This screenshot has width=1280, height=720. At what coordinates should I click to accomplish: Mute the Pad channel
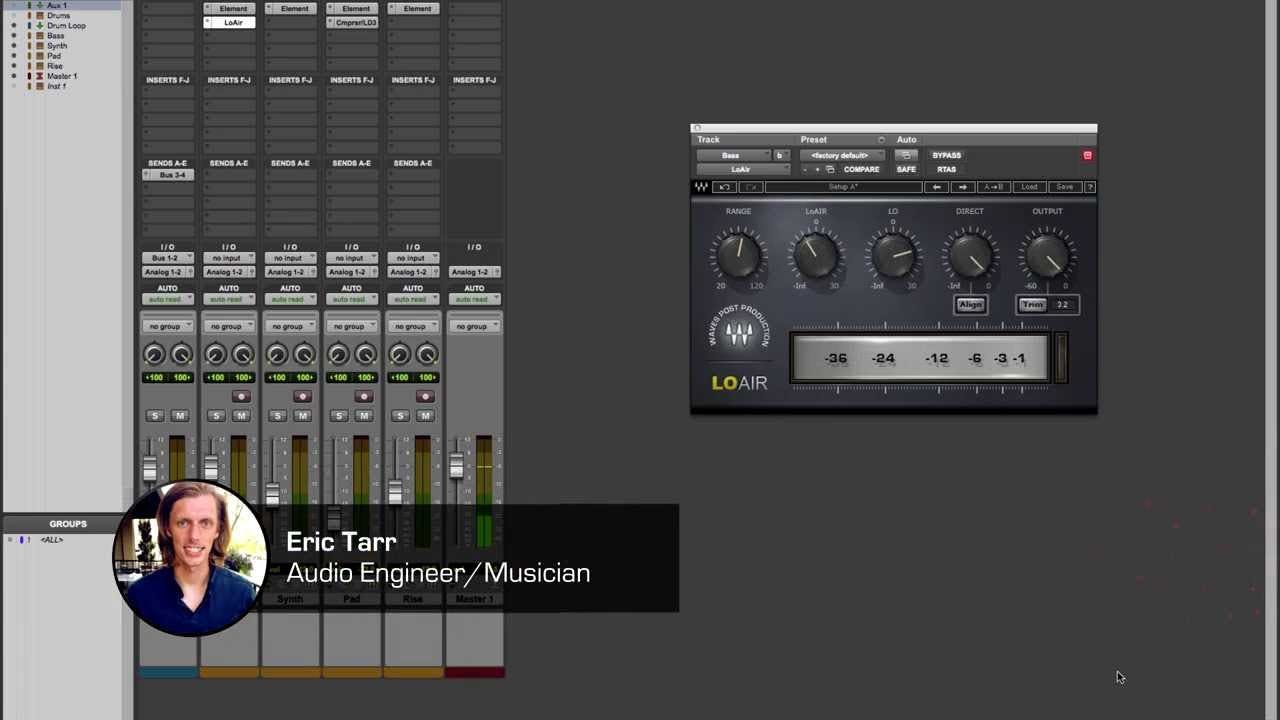point(363,416)
